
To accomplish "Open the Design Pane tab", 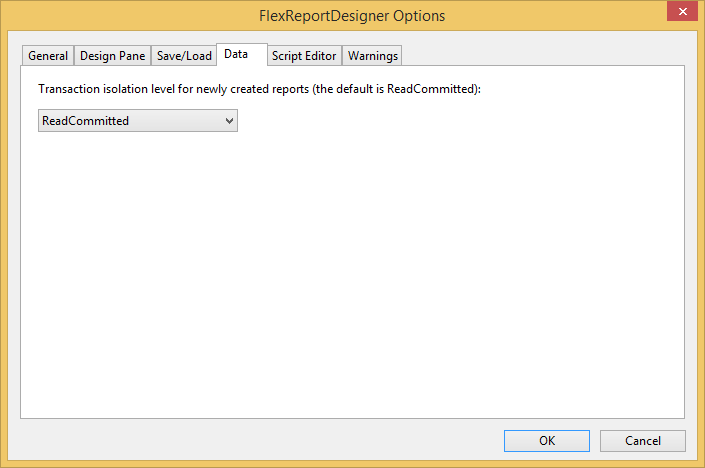I will coord(112,56).
